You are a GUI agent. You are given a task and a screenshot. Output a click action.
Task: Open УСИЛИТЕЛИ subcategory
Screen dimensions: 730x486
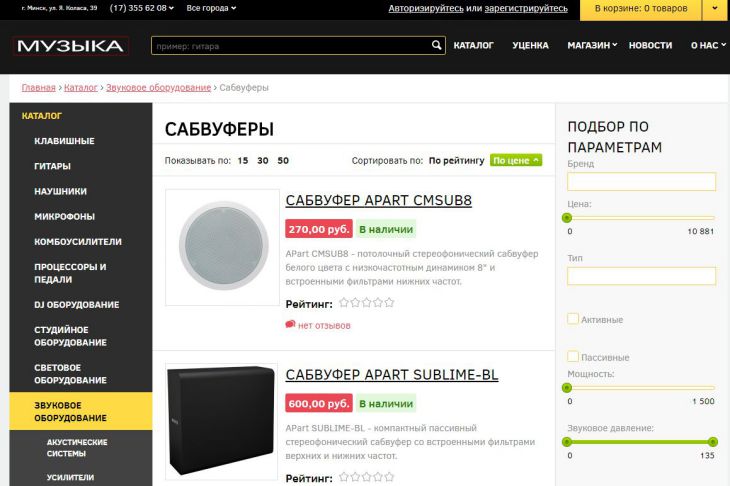coord(70,477)
